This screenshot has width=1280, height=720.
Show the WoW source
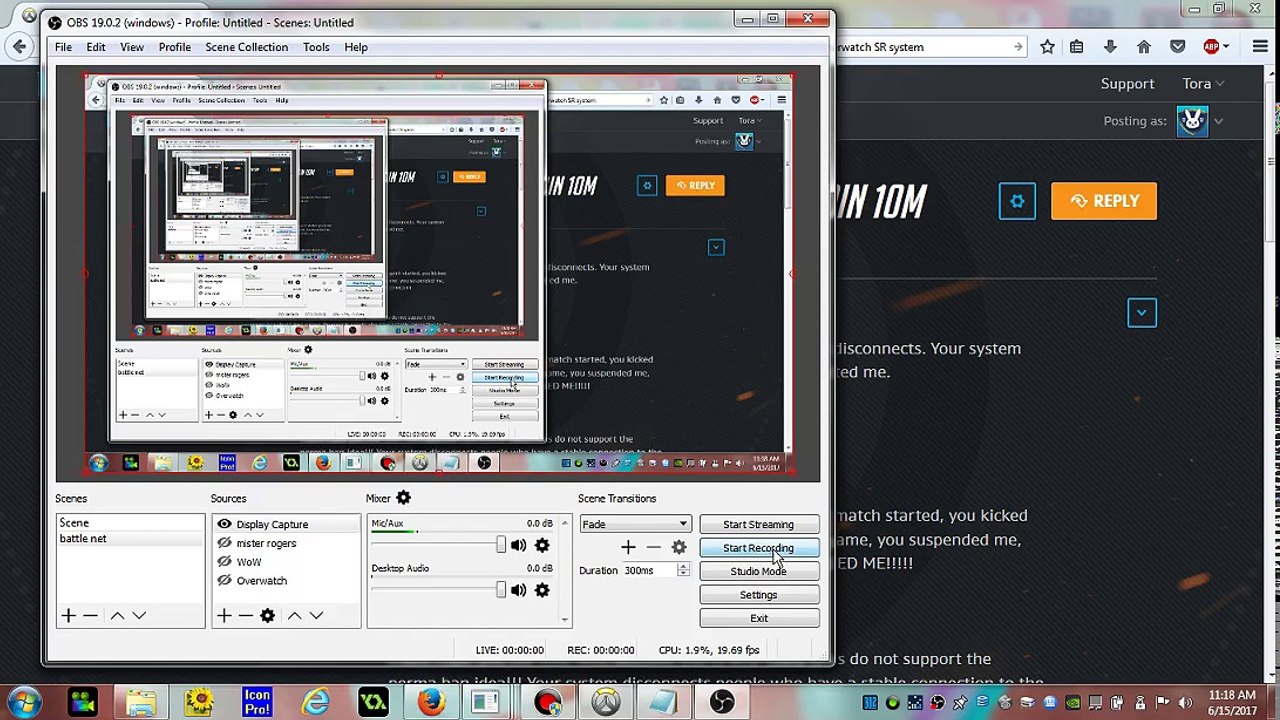tap(224, 562)
